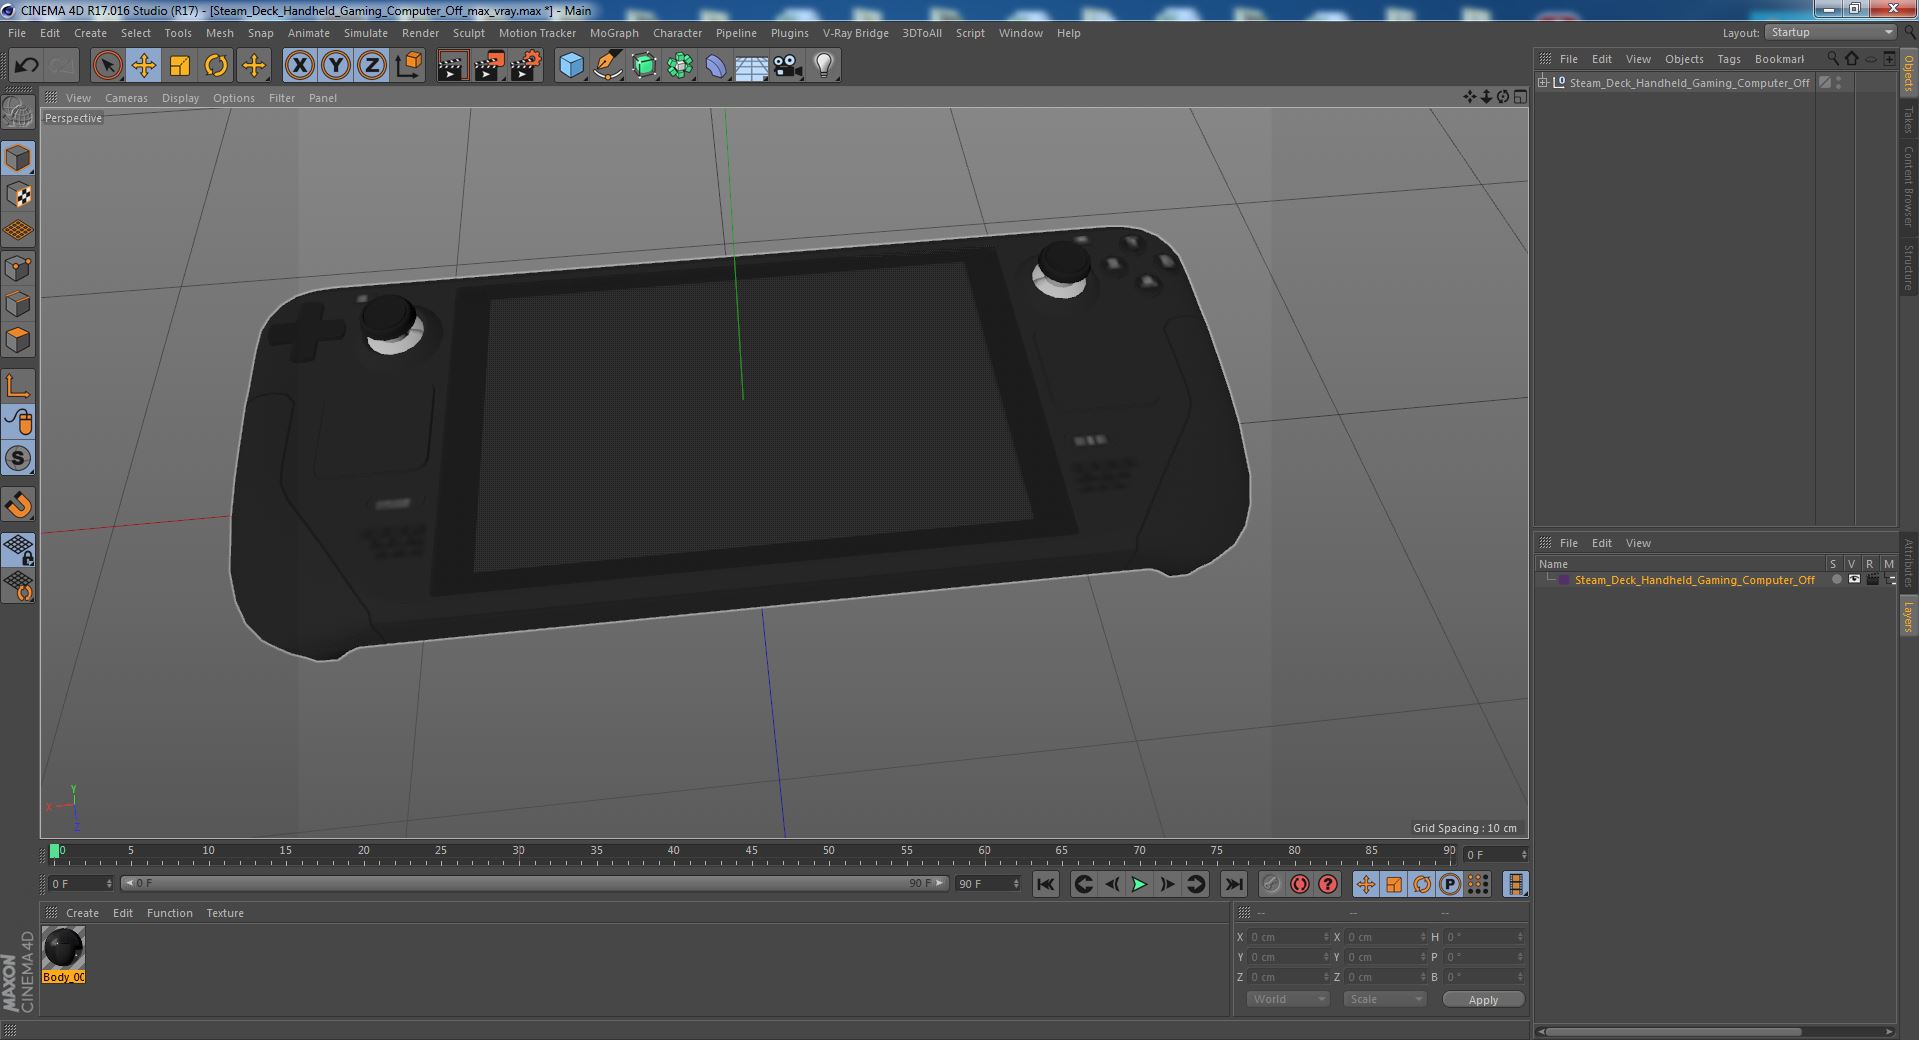
Task: Go to end of animation
Action: [x=1234, y=884]
